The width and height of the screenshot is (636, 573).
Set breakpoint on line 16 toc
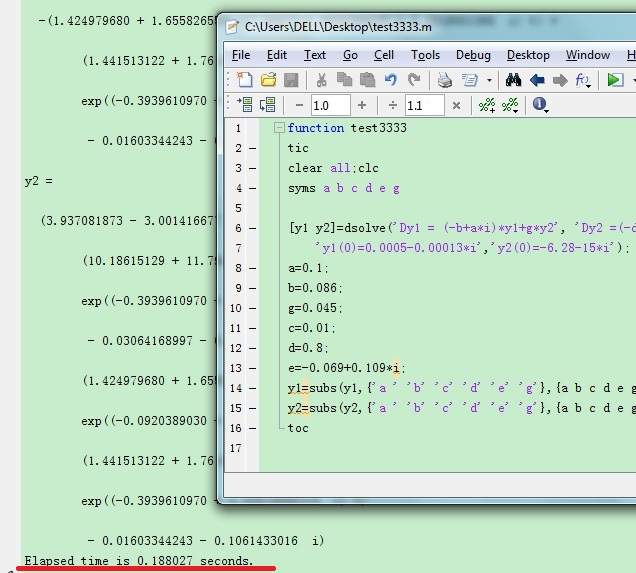click(x=252, y=428)
